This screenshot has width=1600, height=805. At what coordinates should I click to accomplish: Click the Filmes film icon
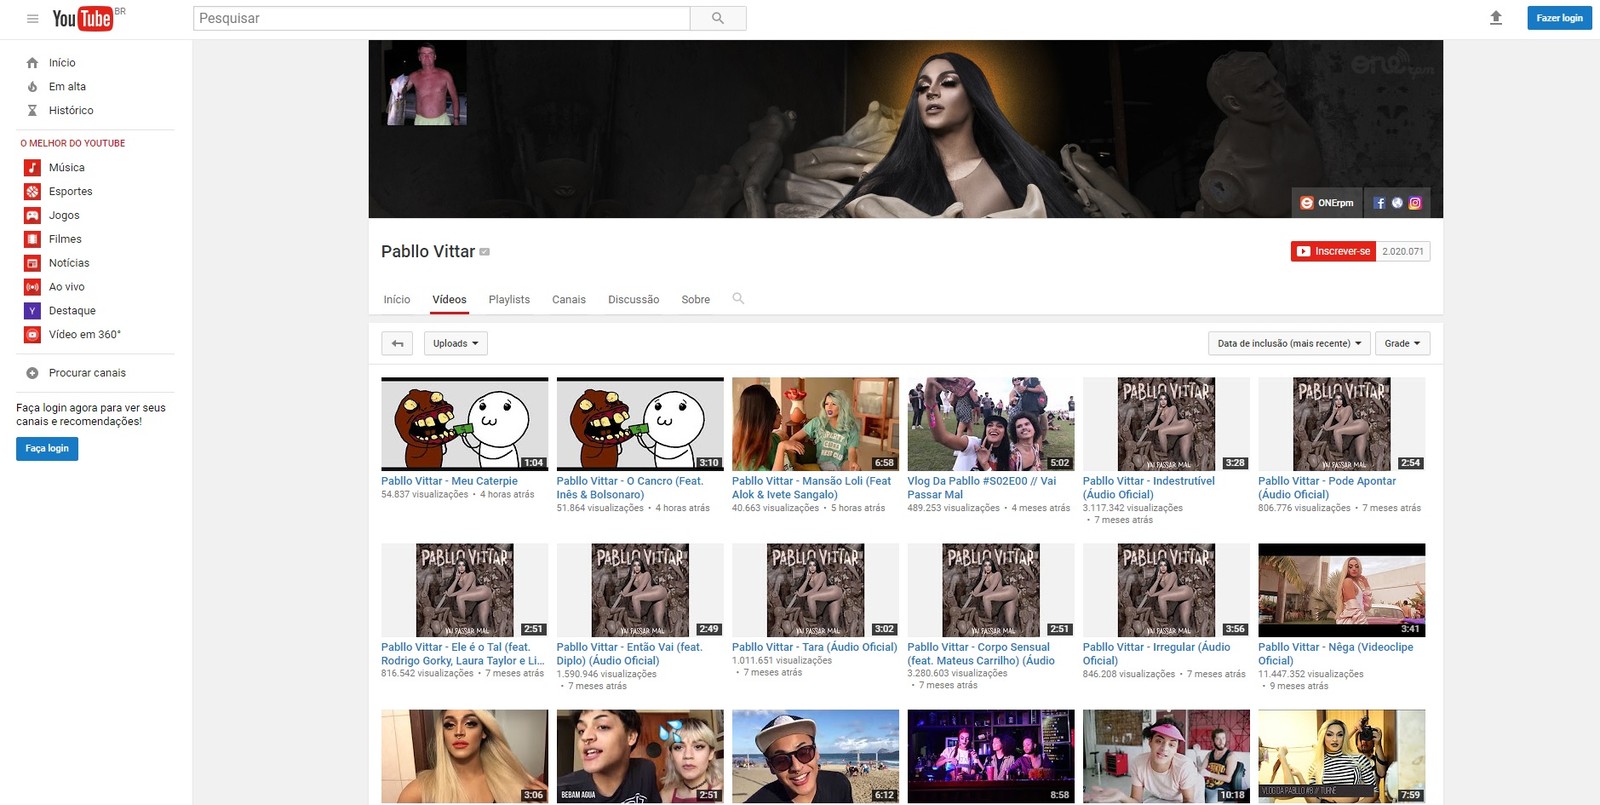(x=32, y=239)
